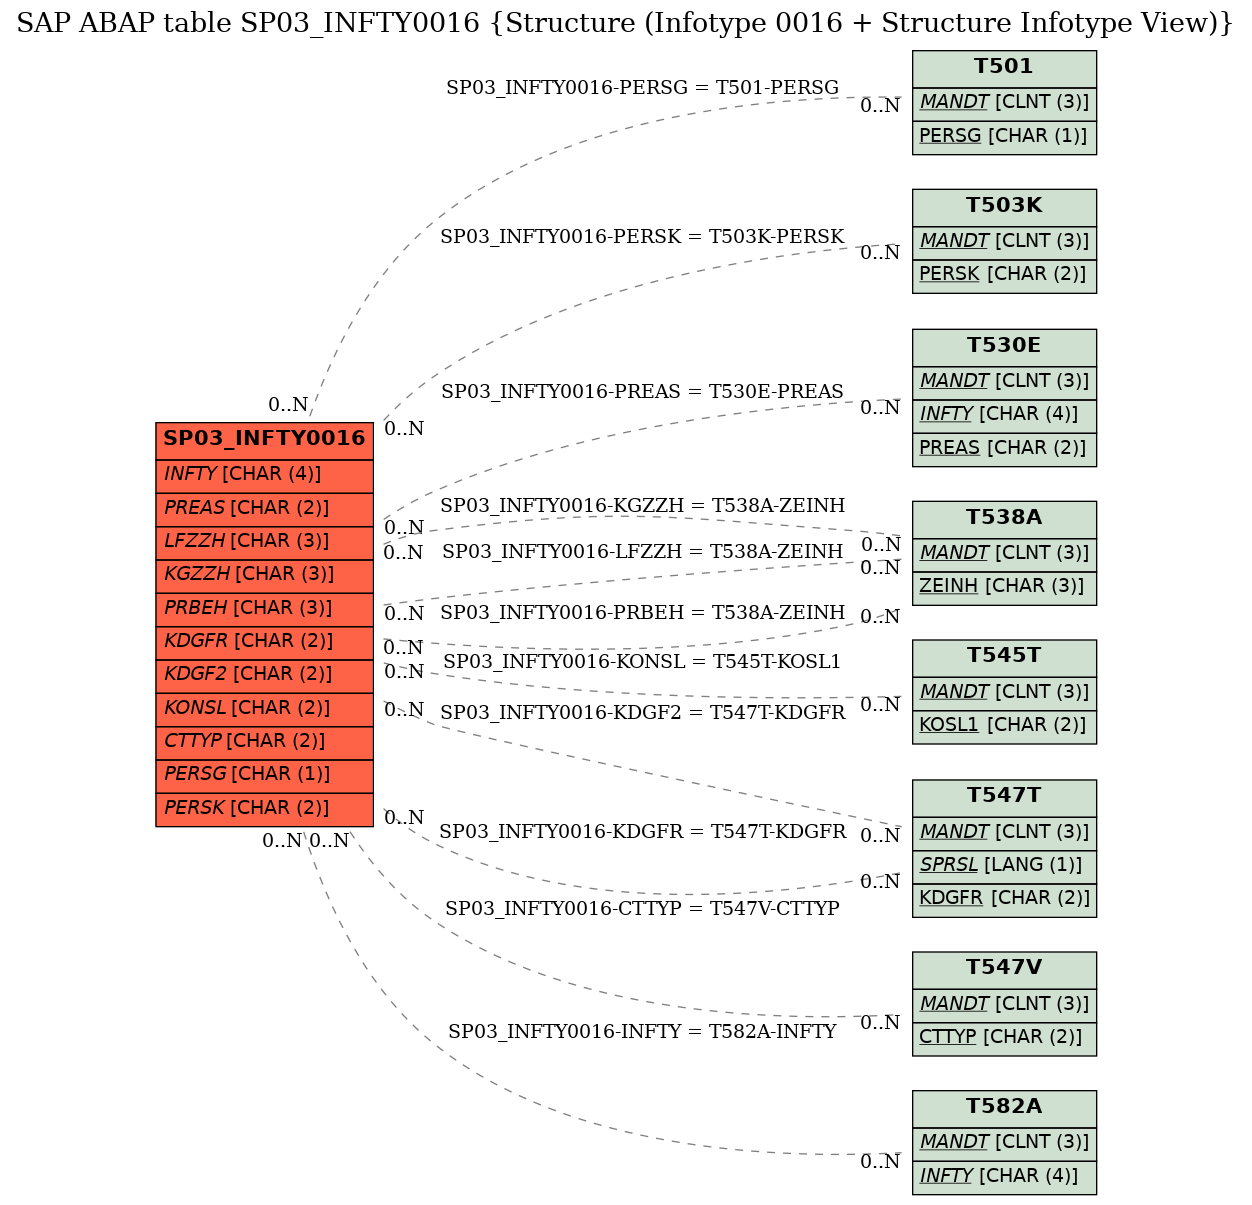Open the T530E table header
1252x1205 pixels.
(1004, 347)
